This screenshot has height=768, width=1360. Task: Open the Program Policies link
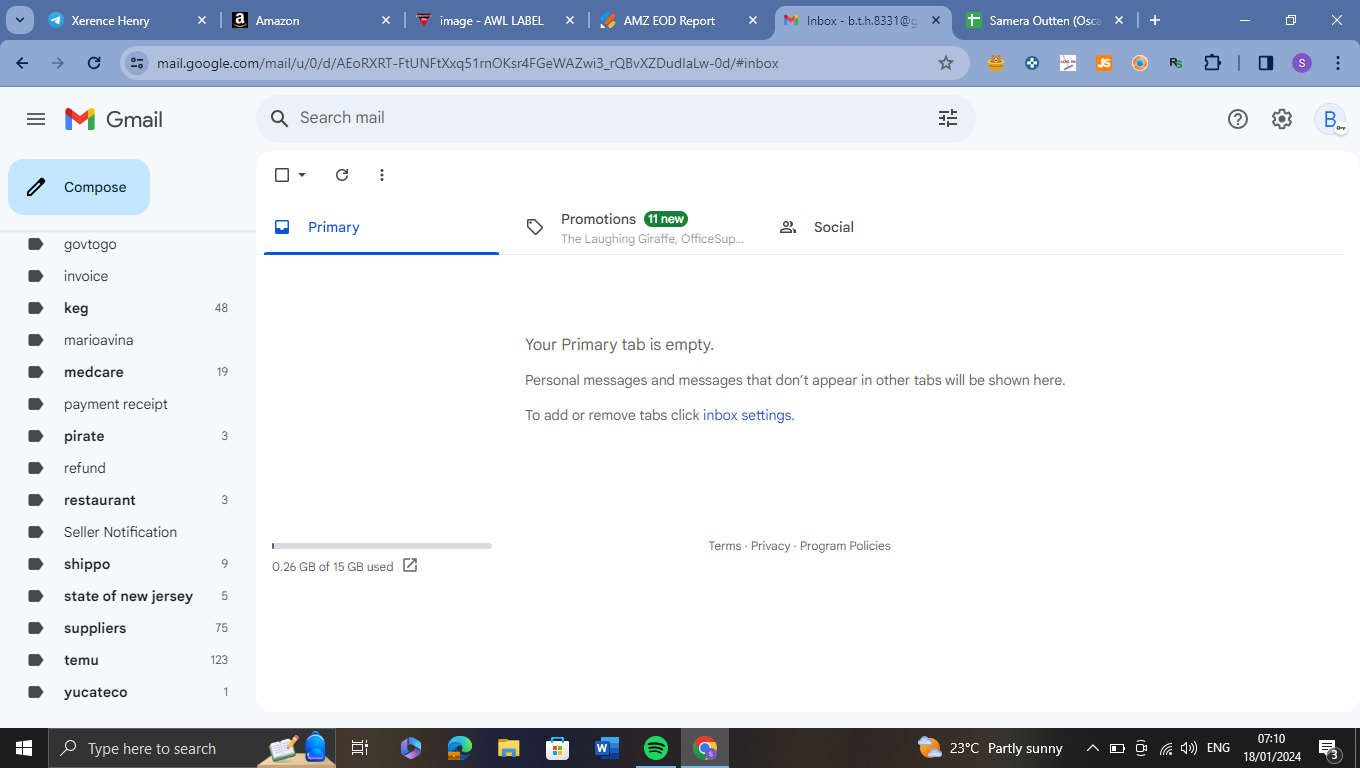tap(845, 546)
